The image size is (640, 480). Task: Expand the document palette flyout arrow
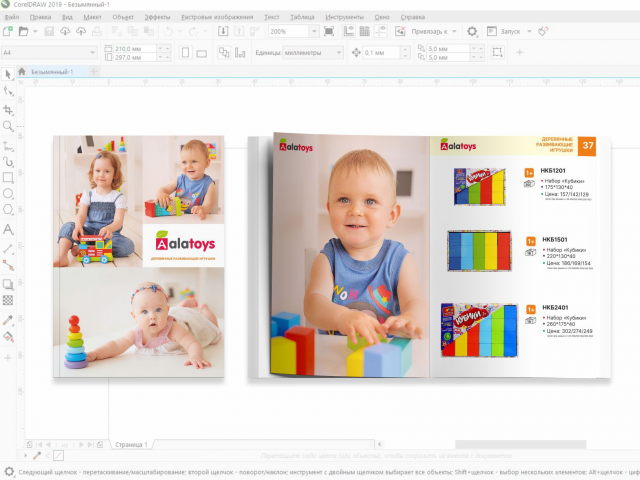click(x=25, y=455)
